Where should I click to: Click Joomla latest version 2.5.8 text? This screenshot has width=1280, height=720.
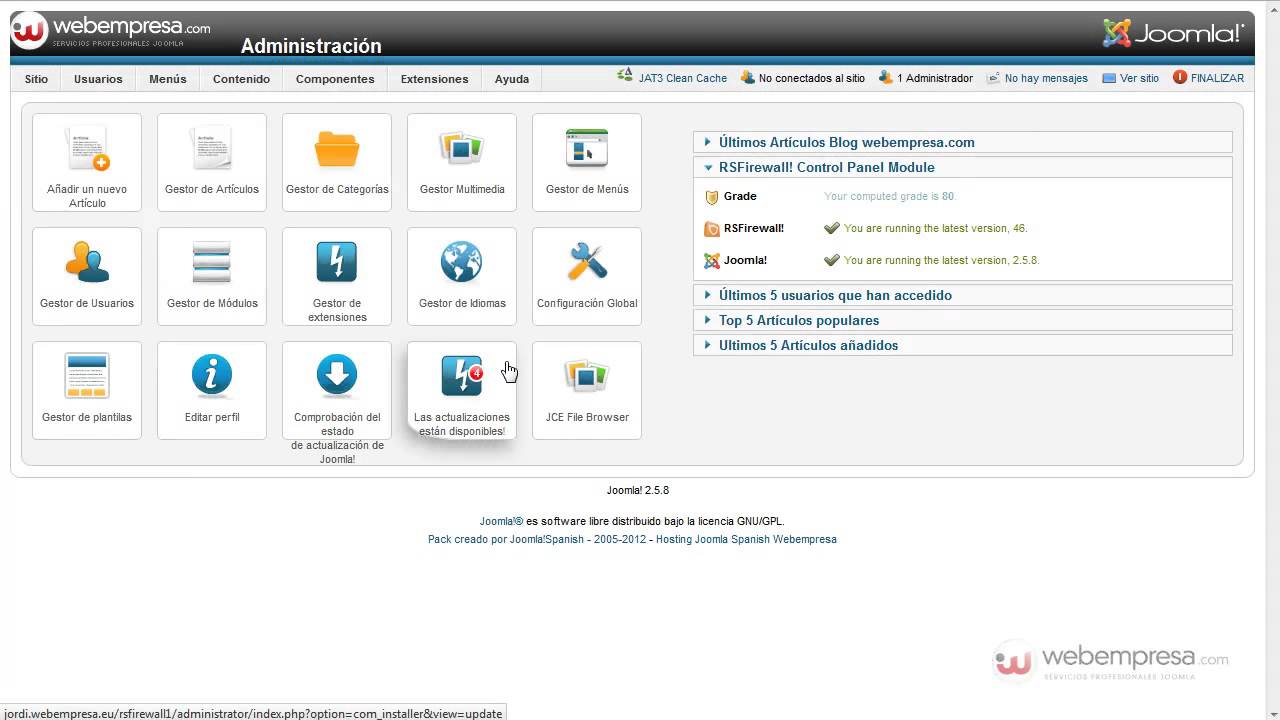tap(942, 261)
